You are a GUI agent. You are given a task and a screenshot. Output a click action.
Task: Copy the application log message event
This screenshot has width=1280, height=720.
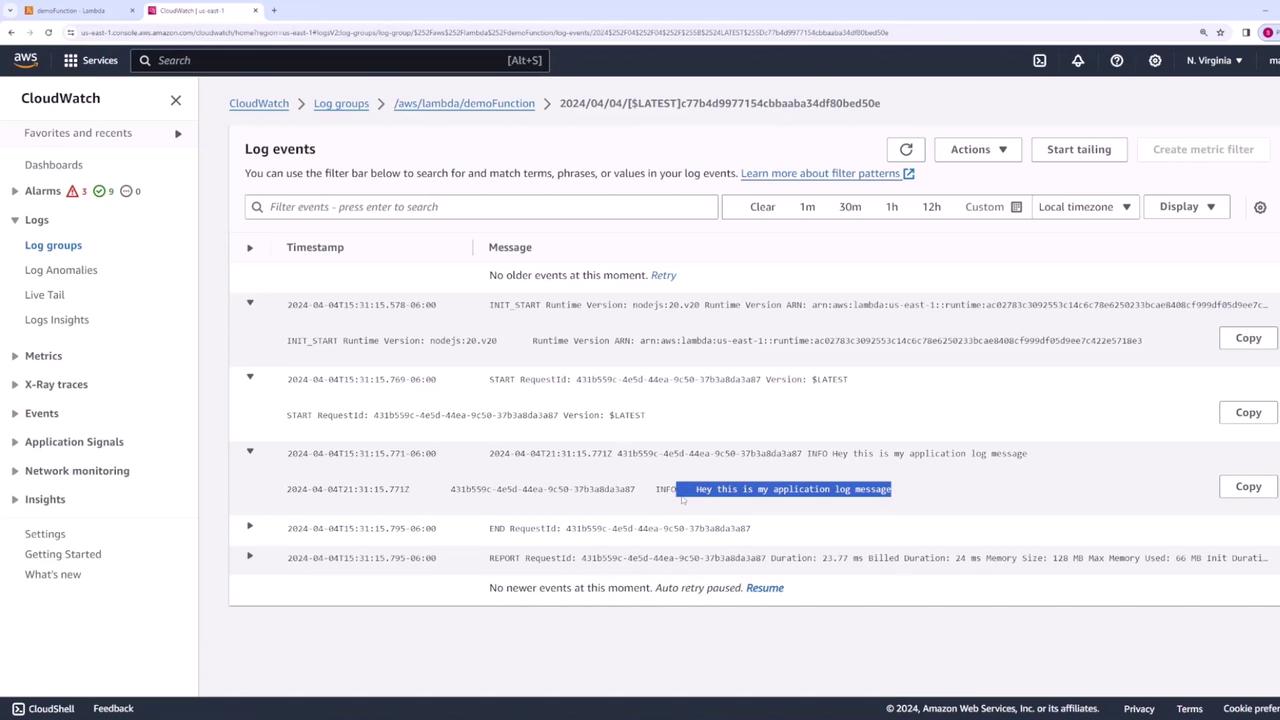click(1248, 486)
